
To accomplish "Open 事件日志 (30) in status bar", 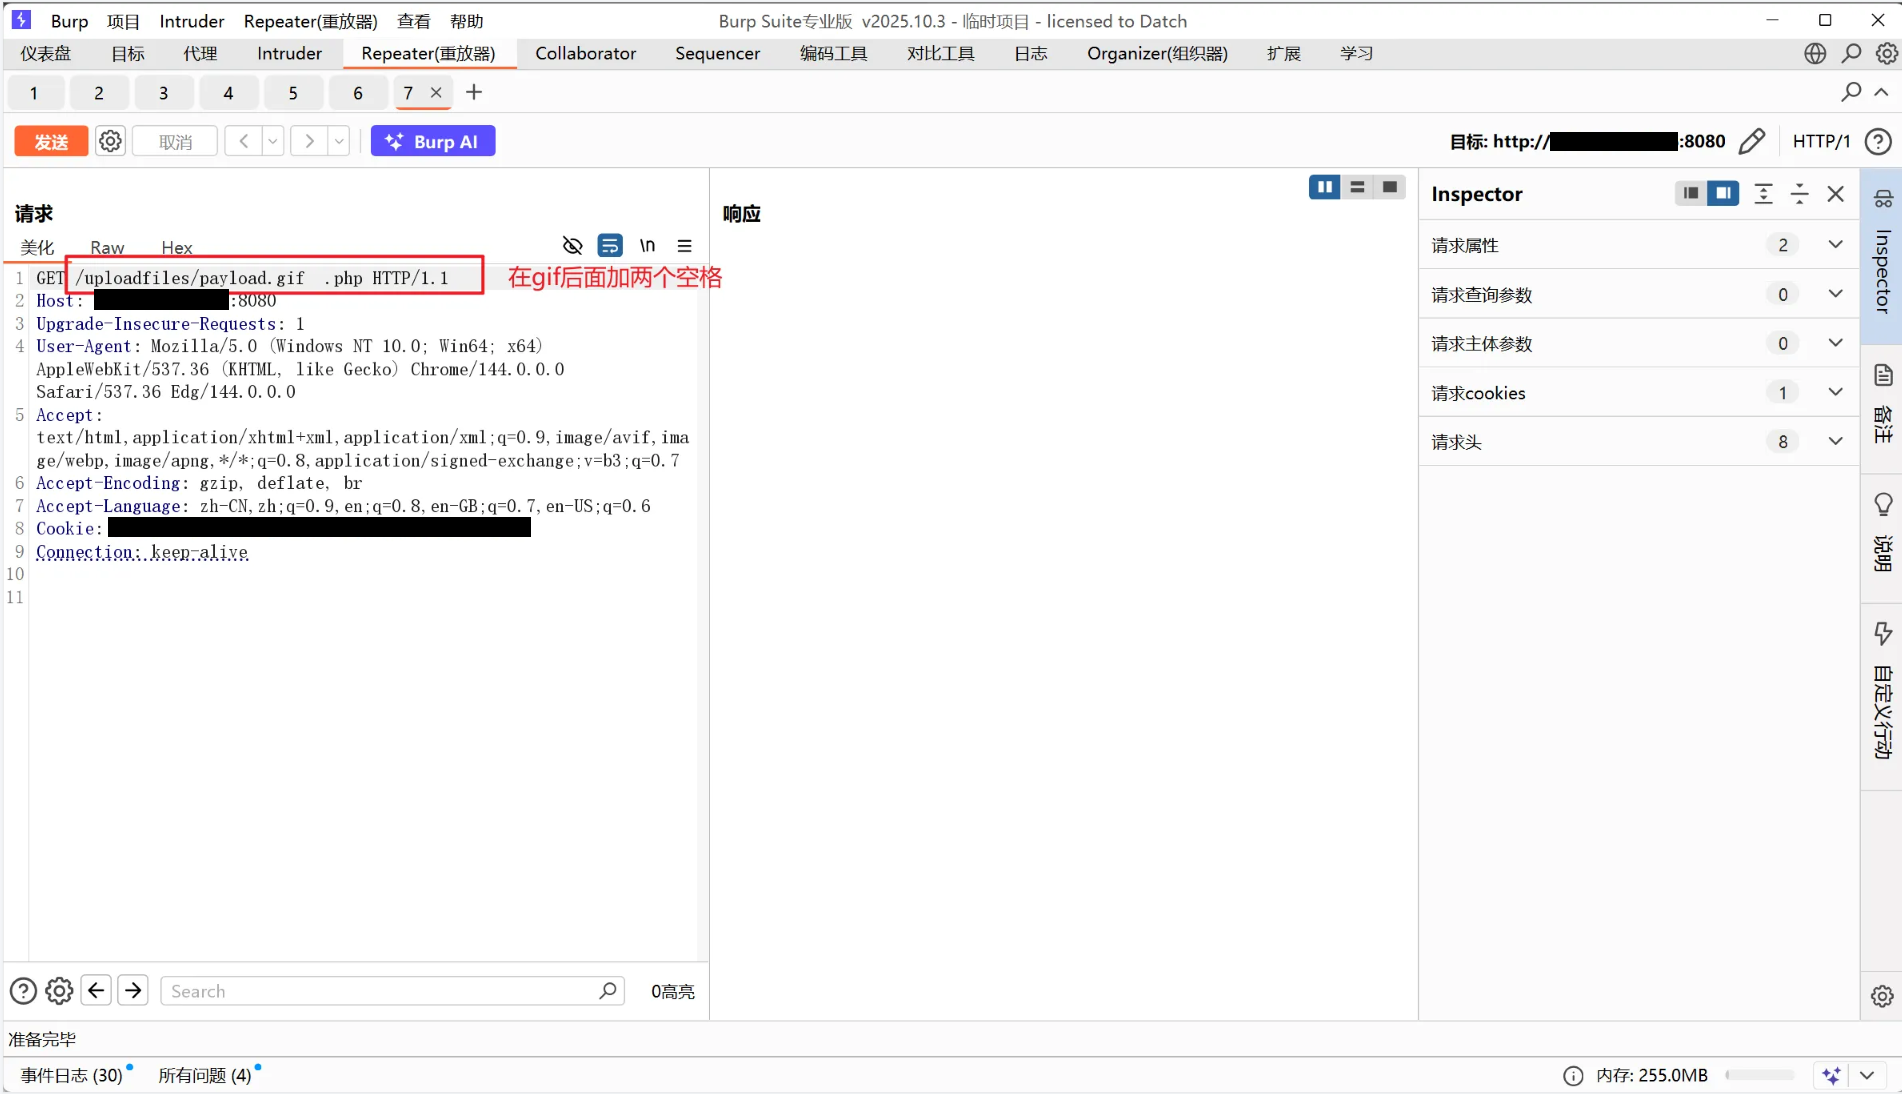I will [x=72, y=1075].
